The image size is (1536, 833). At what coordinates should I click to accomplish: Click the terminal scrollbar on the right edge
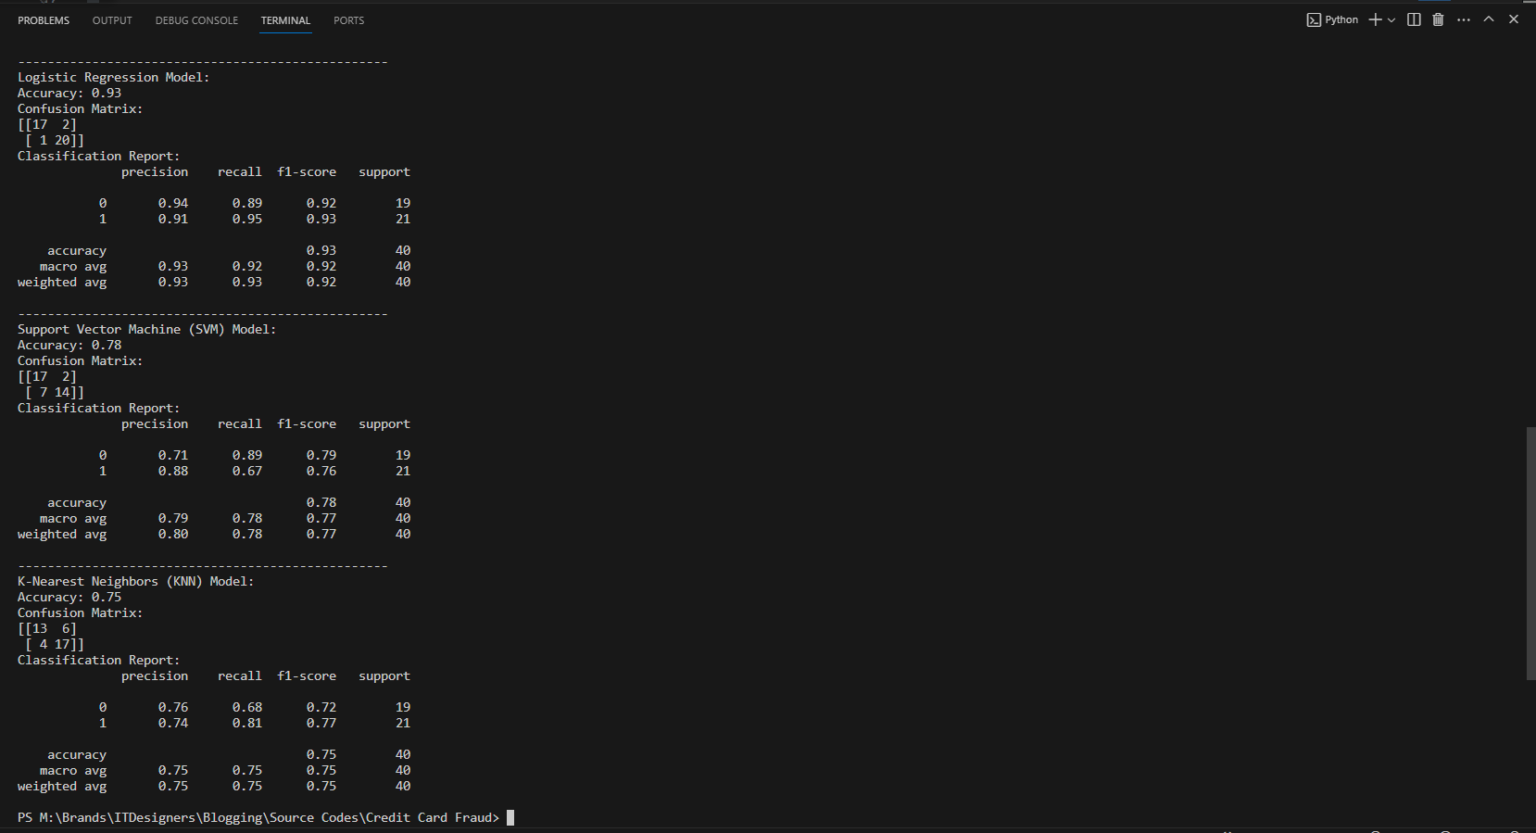point(1530,500)
